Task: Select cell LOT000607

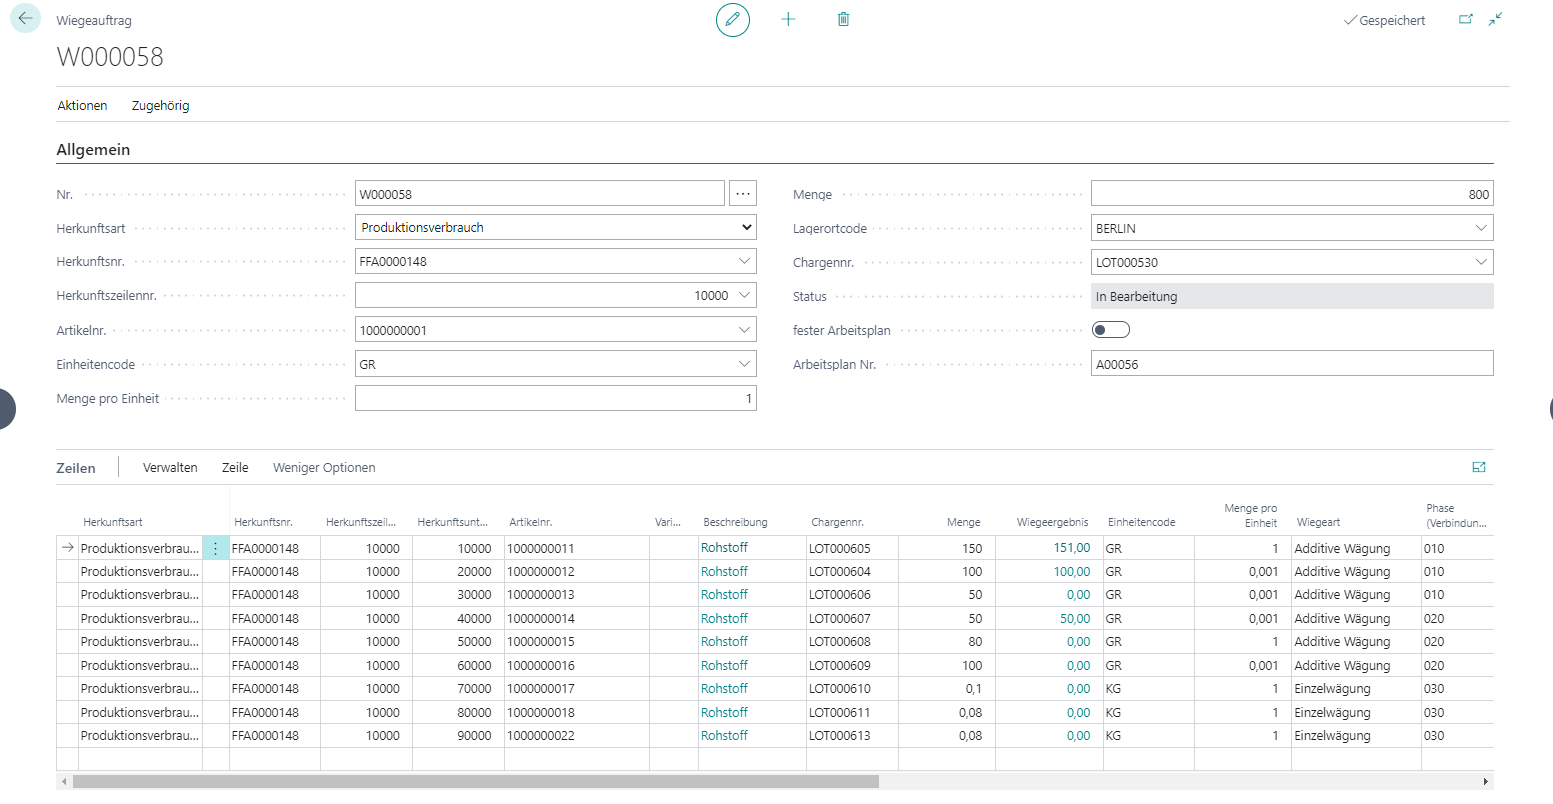Action: [852, 619]
